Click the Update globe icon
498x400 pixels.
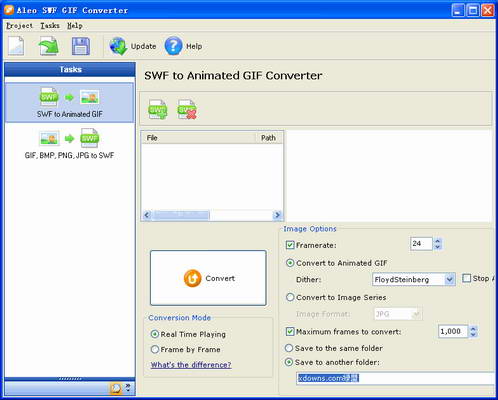point(118,46)
